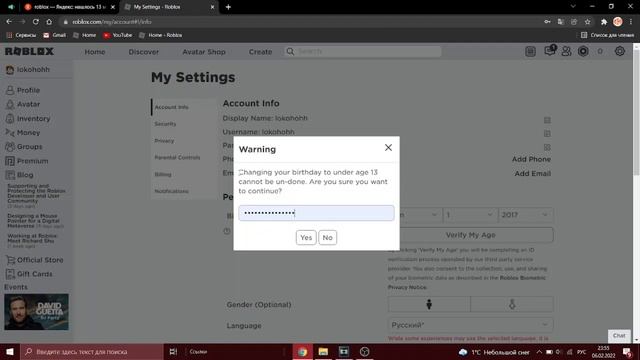Edit the Display Name via its edit icon
The image size is (640, 360).
(x=547, y=120)
